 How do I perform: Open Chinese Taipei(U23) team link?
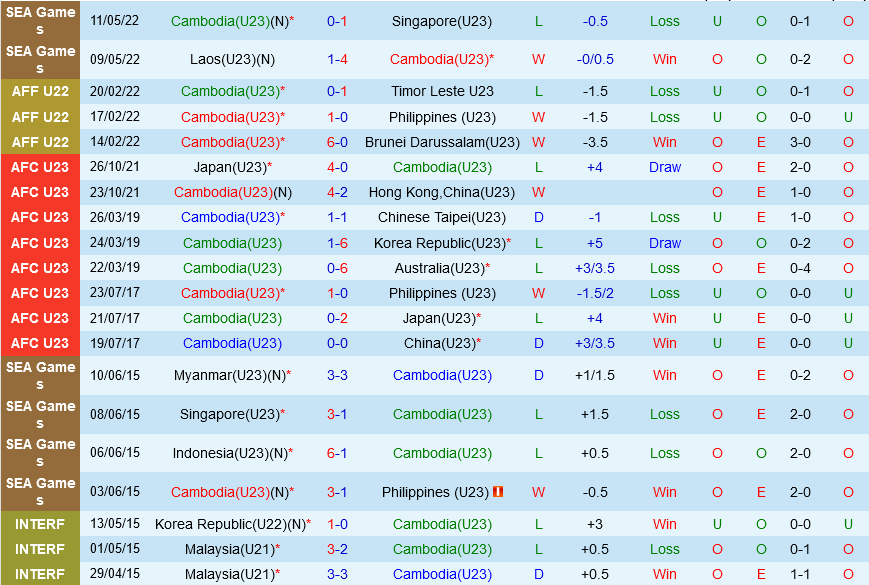click(442, 217)
